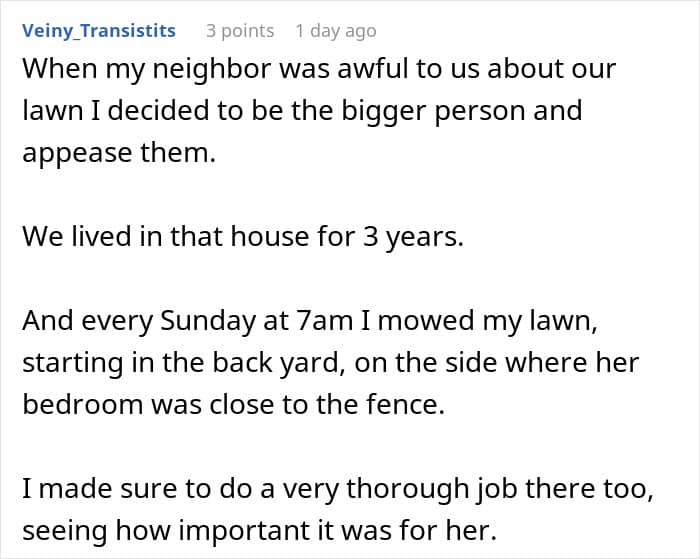
Task: Click the phrase back yard
Action: pos(275,362)
